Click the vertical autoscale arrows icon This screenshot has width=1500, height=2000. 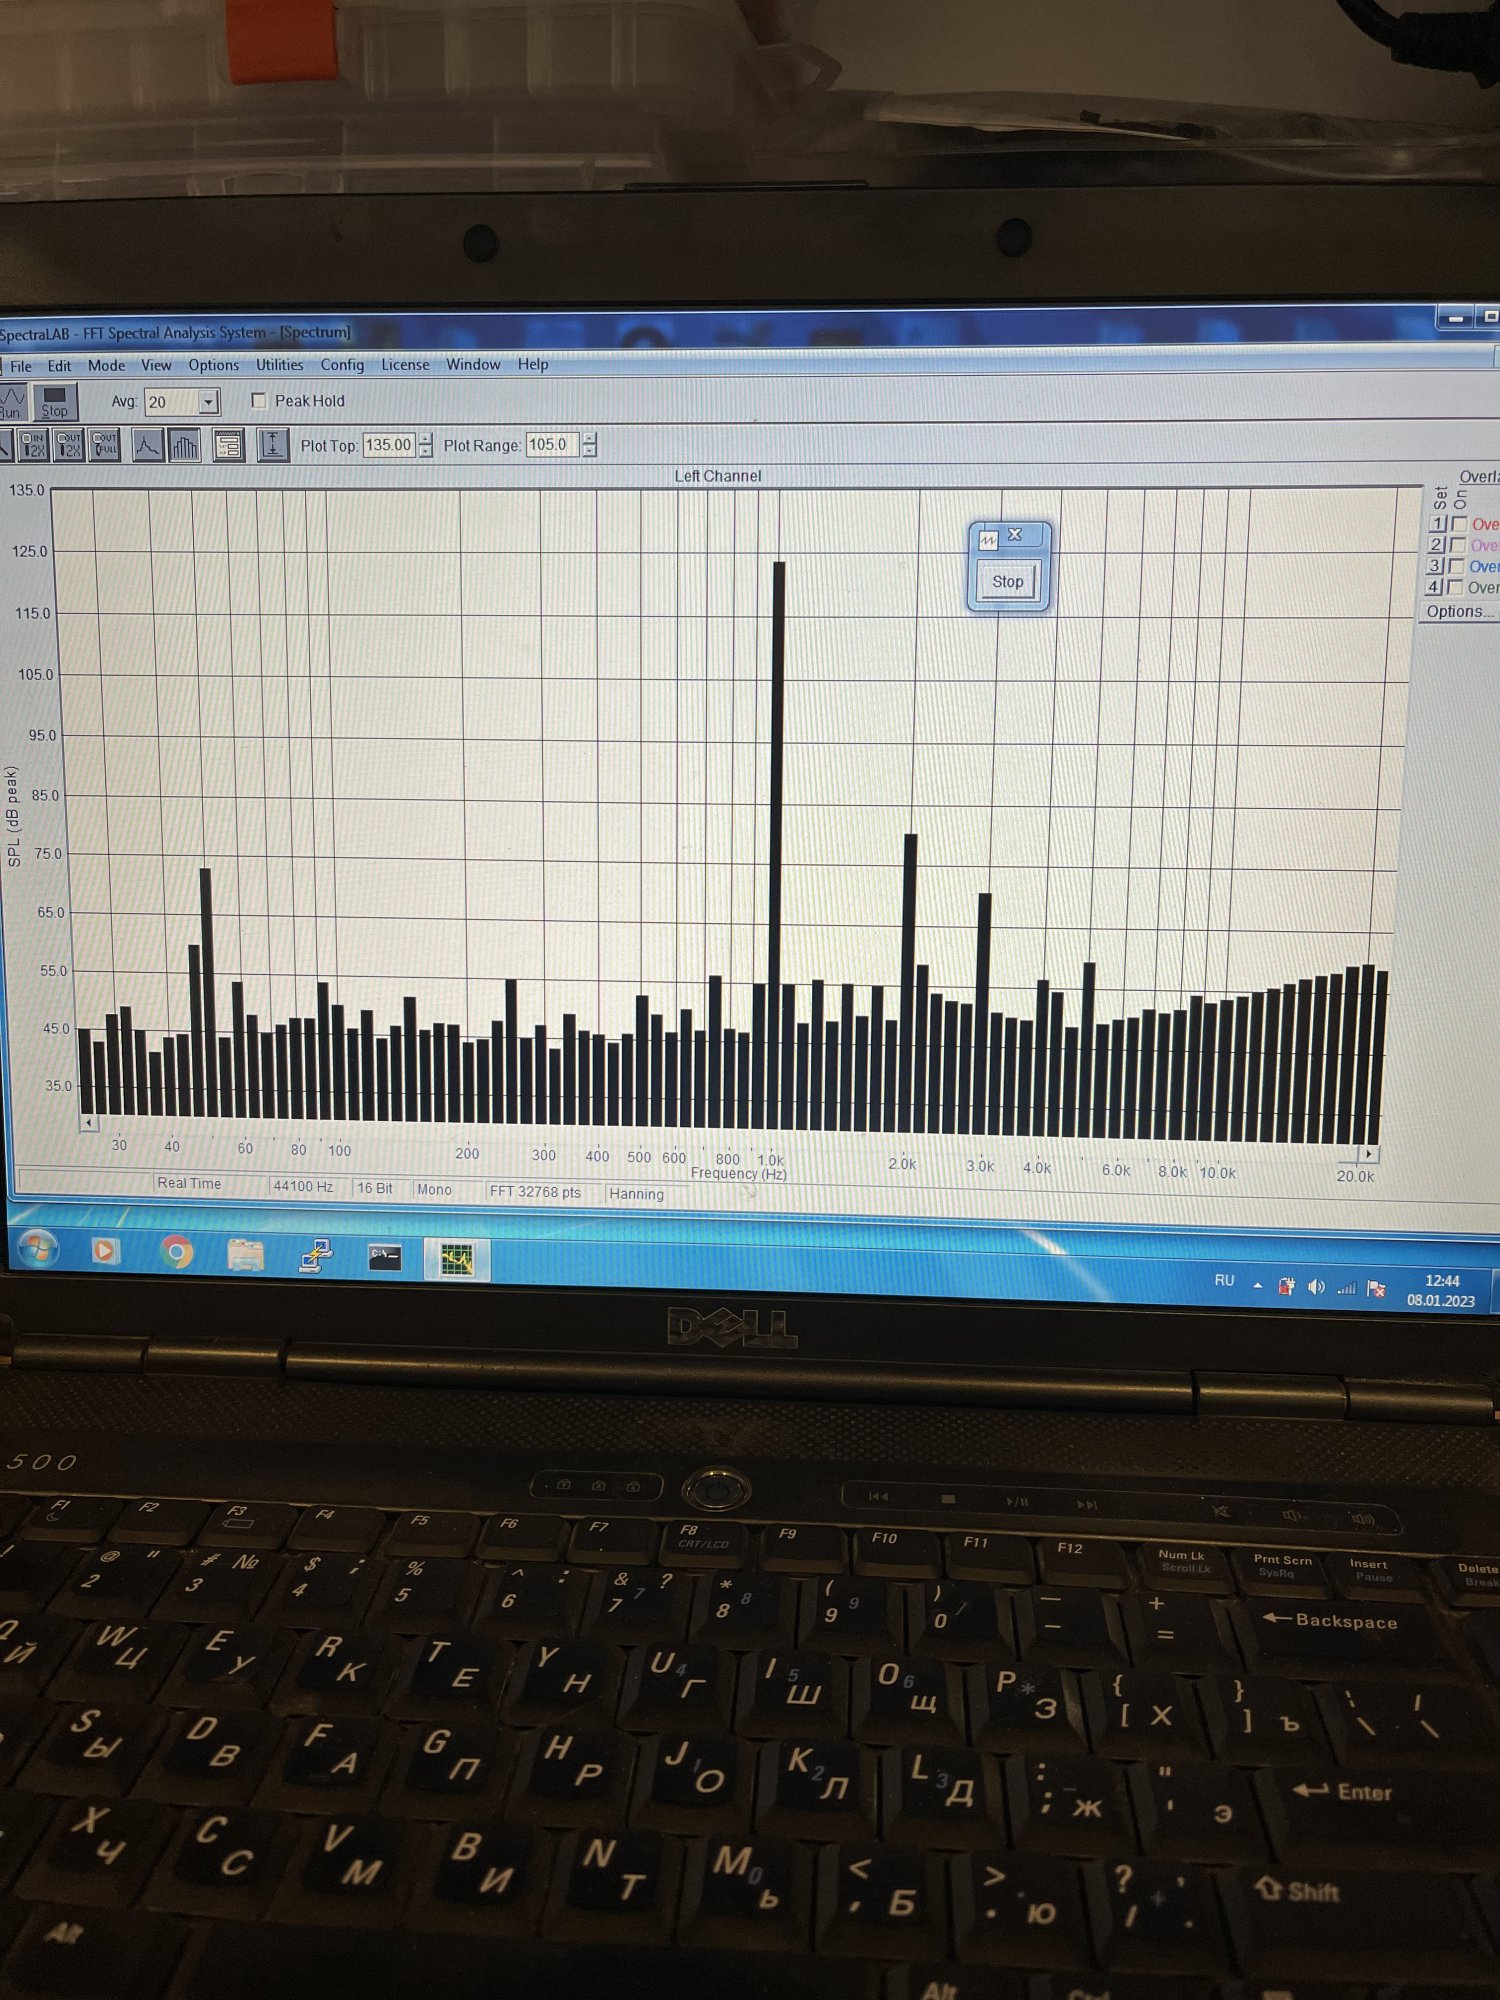click(x=273, y=445)
